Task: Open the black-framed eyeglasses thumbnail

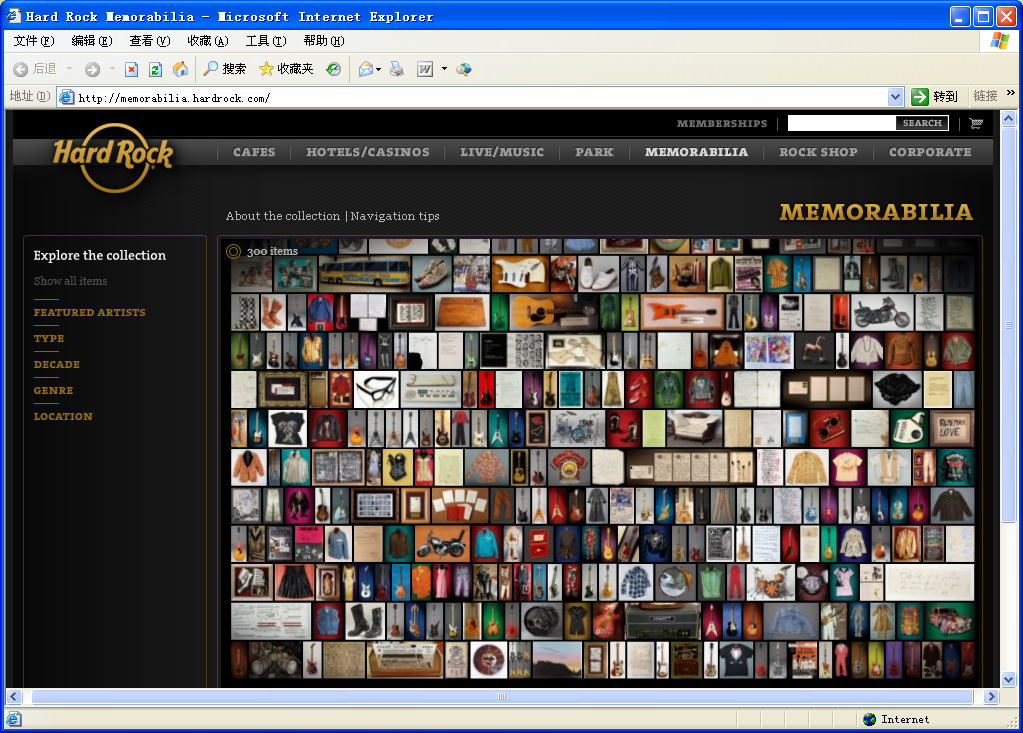Action: [x=376, y=389]
